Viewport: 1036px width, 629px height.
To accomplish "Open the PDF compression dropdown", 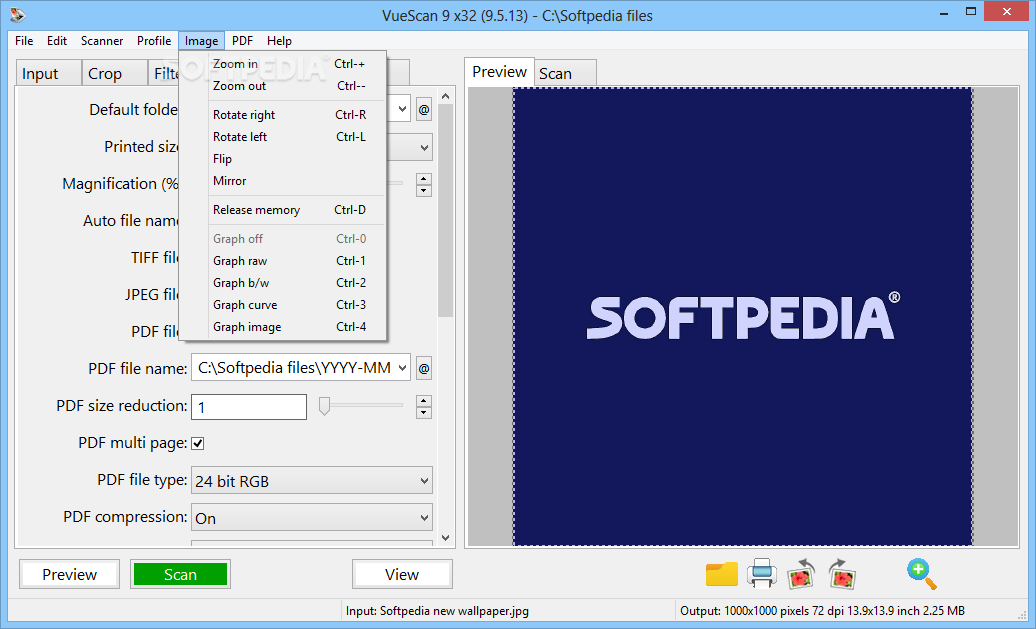I will 312,518.
